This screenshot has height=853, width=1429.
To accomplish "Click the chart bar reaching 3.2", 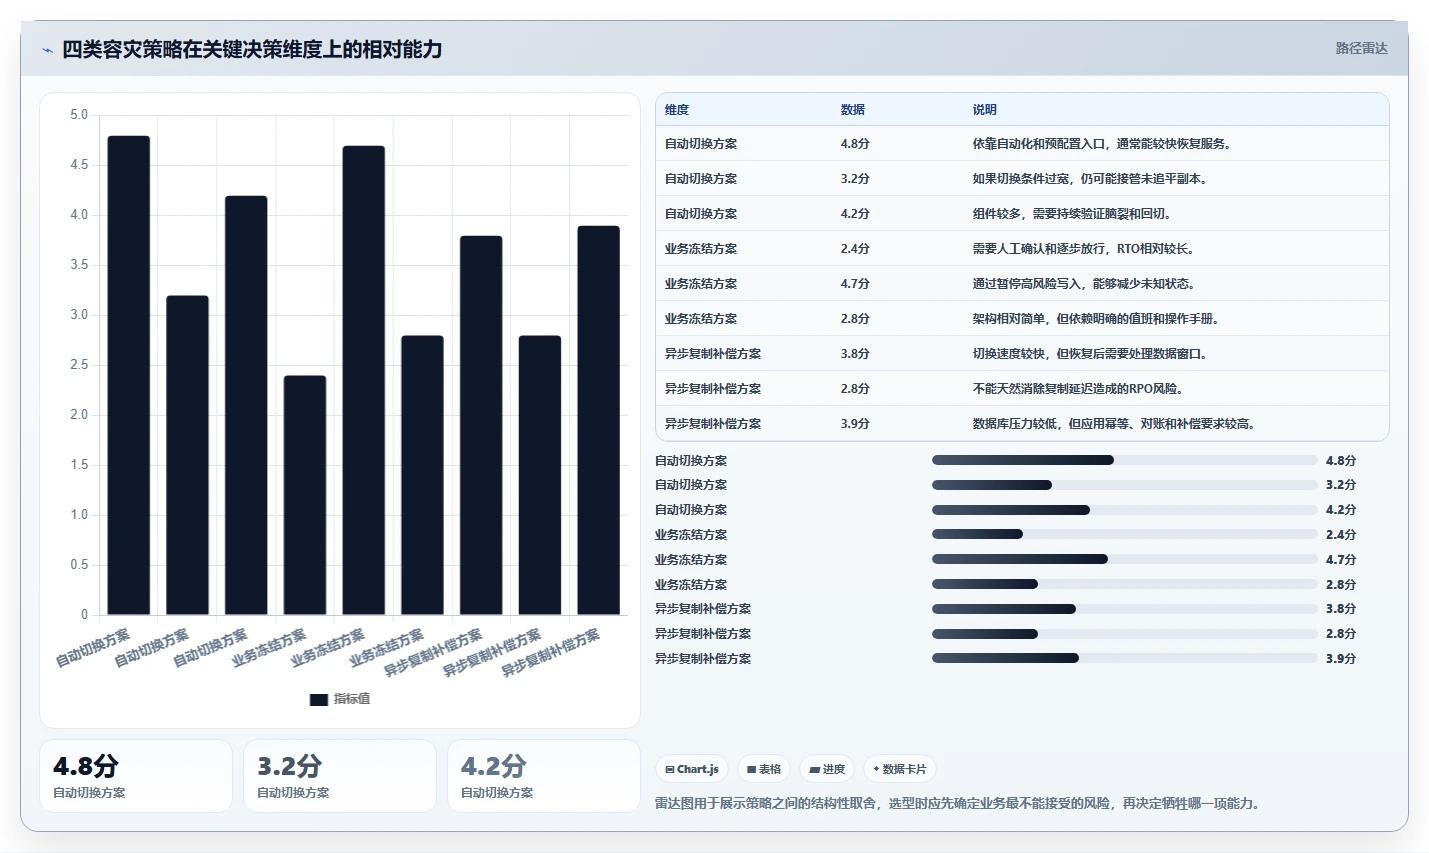I will point(188,455).
